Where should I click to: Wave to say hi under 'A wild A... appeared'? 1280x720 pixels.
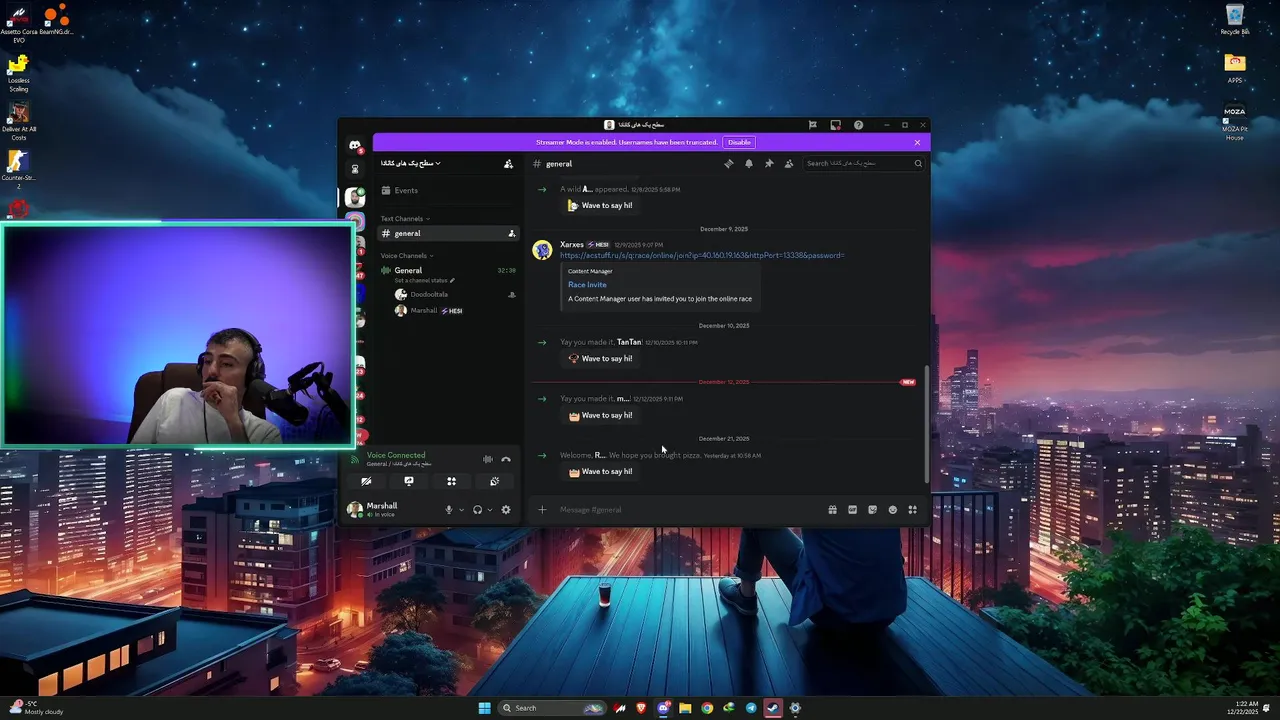coord(600,205)
